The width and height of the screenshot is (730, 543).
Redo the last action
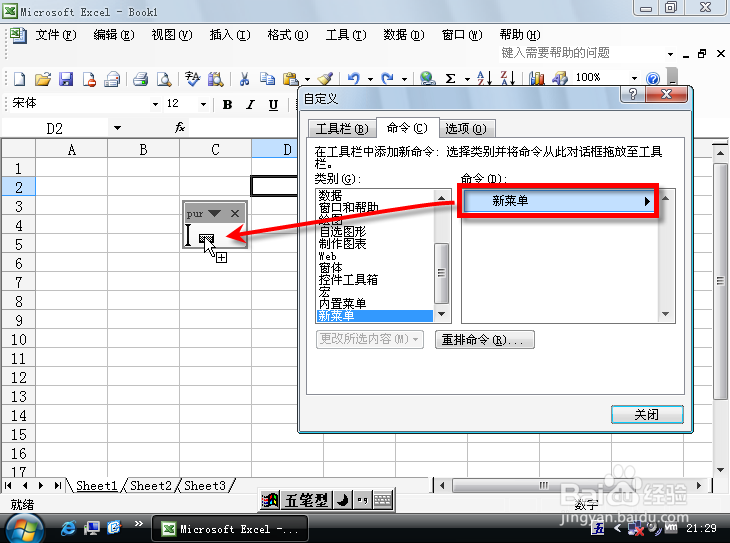(387, 79)
